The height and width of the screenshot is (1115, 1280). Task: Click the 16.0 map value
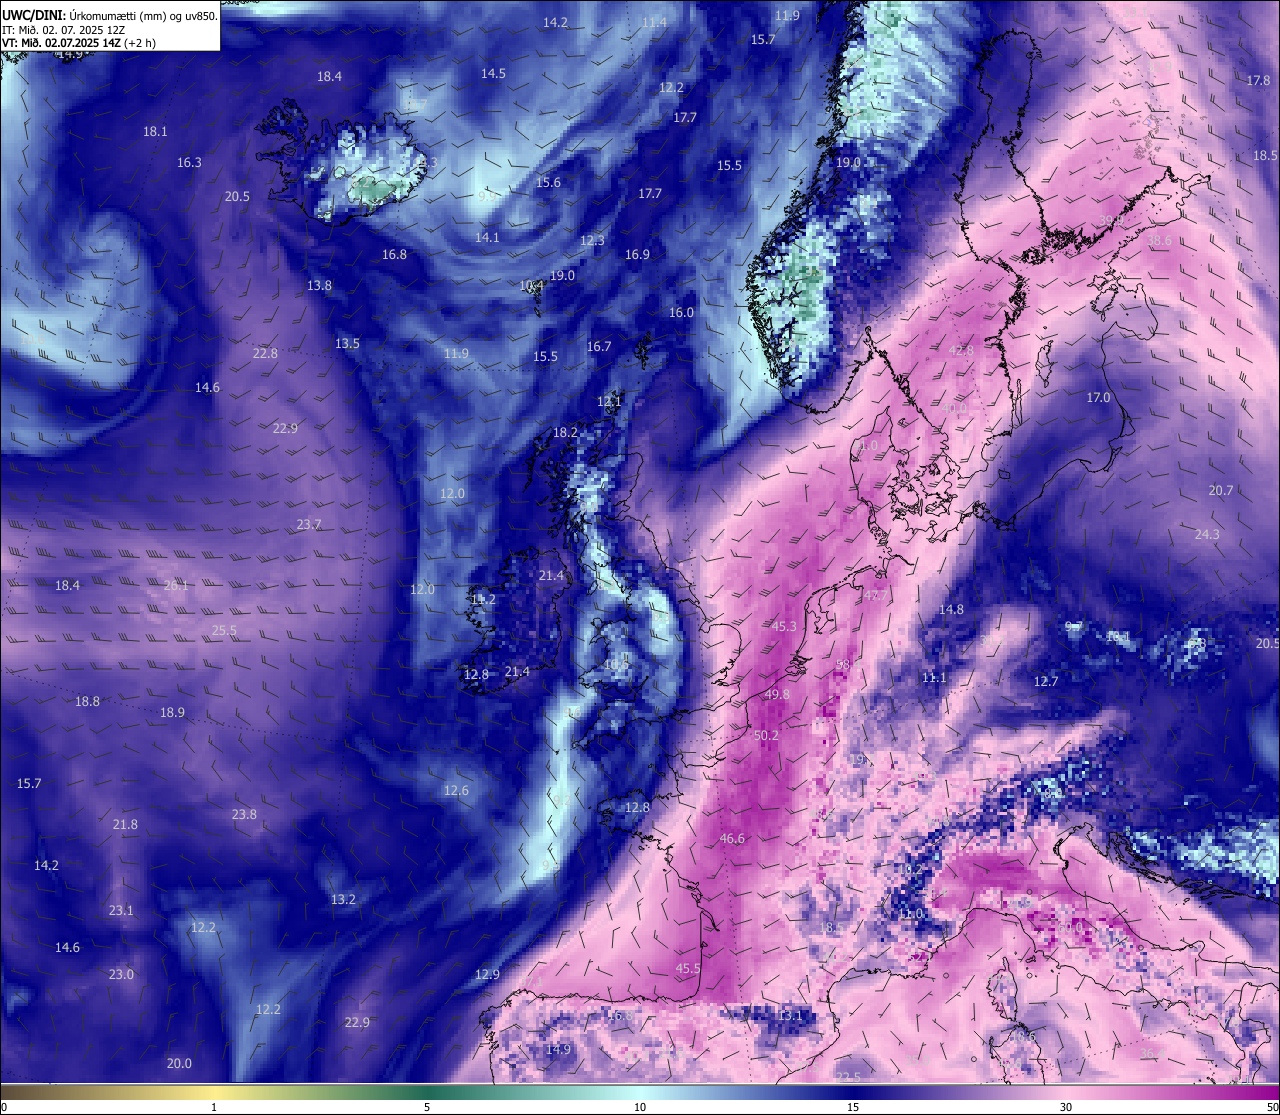coord(681,312)
